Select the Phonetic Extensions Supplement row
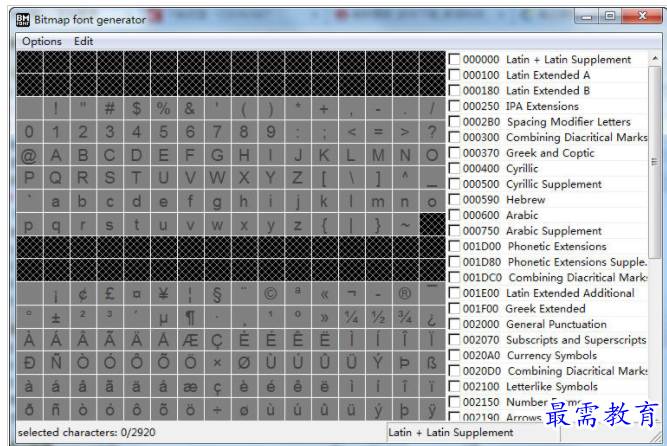Screen dimensions: 667x446 (547, 262)
